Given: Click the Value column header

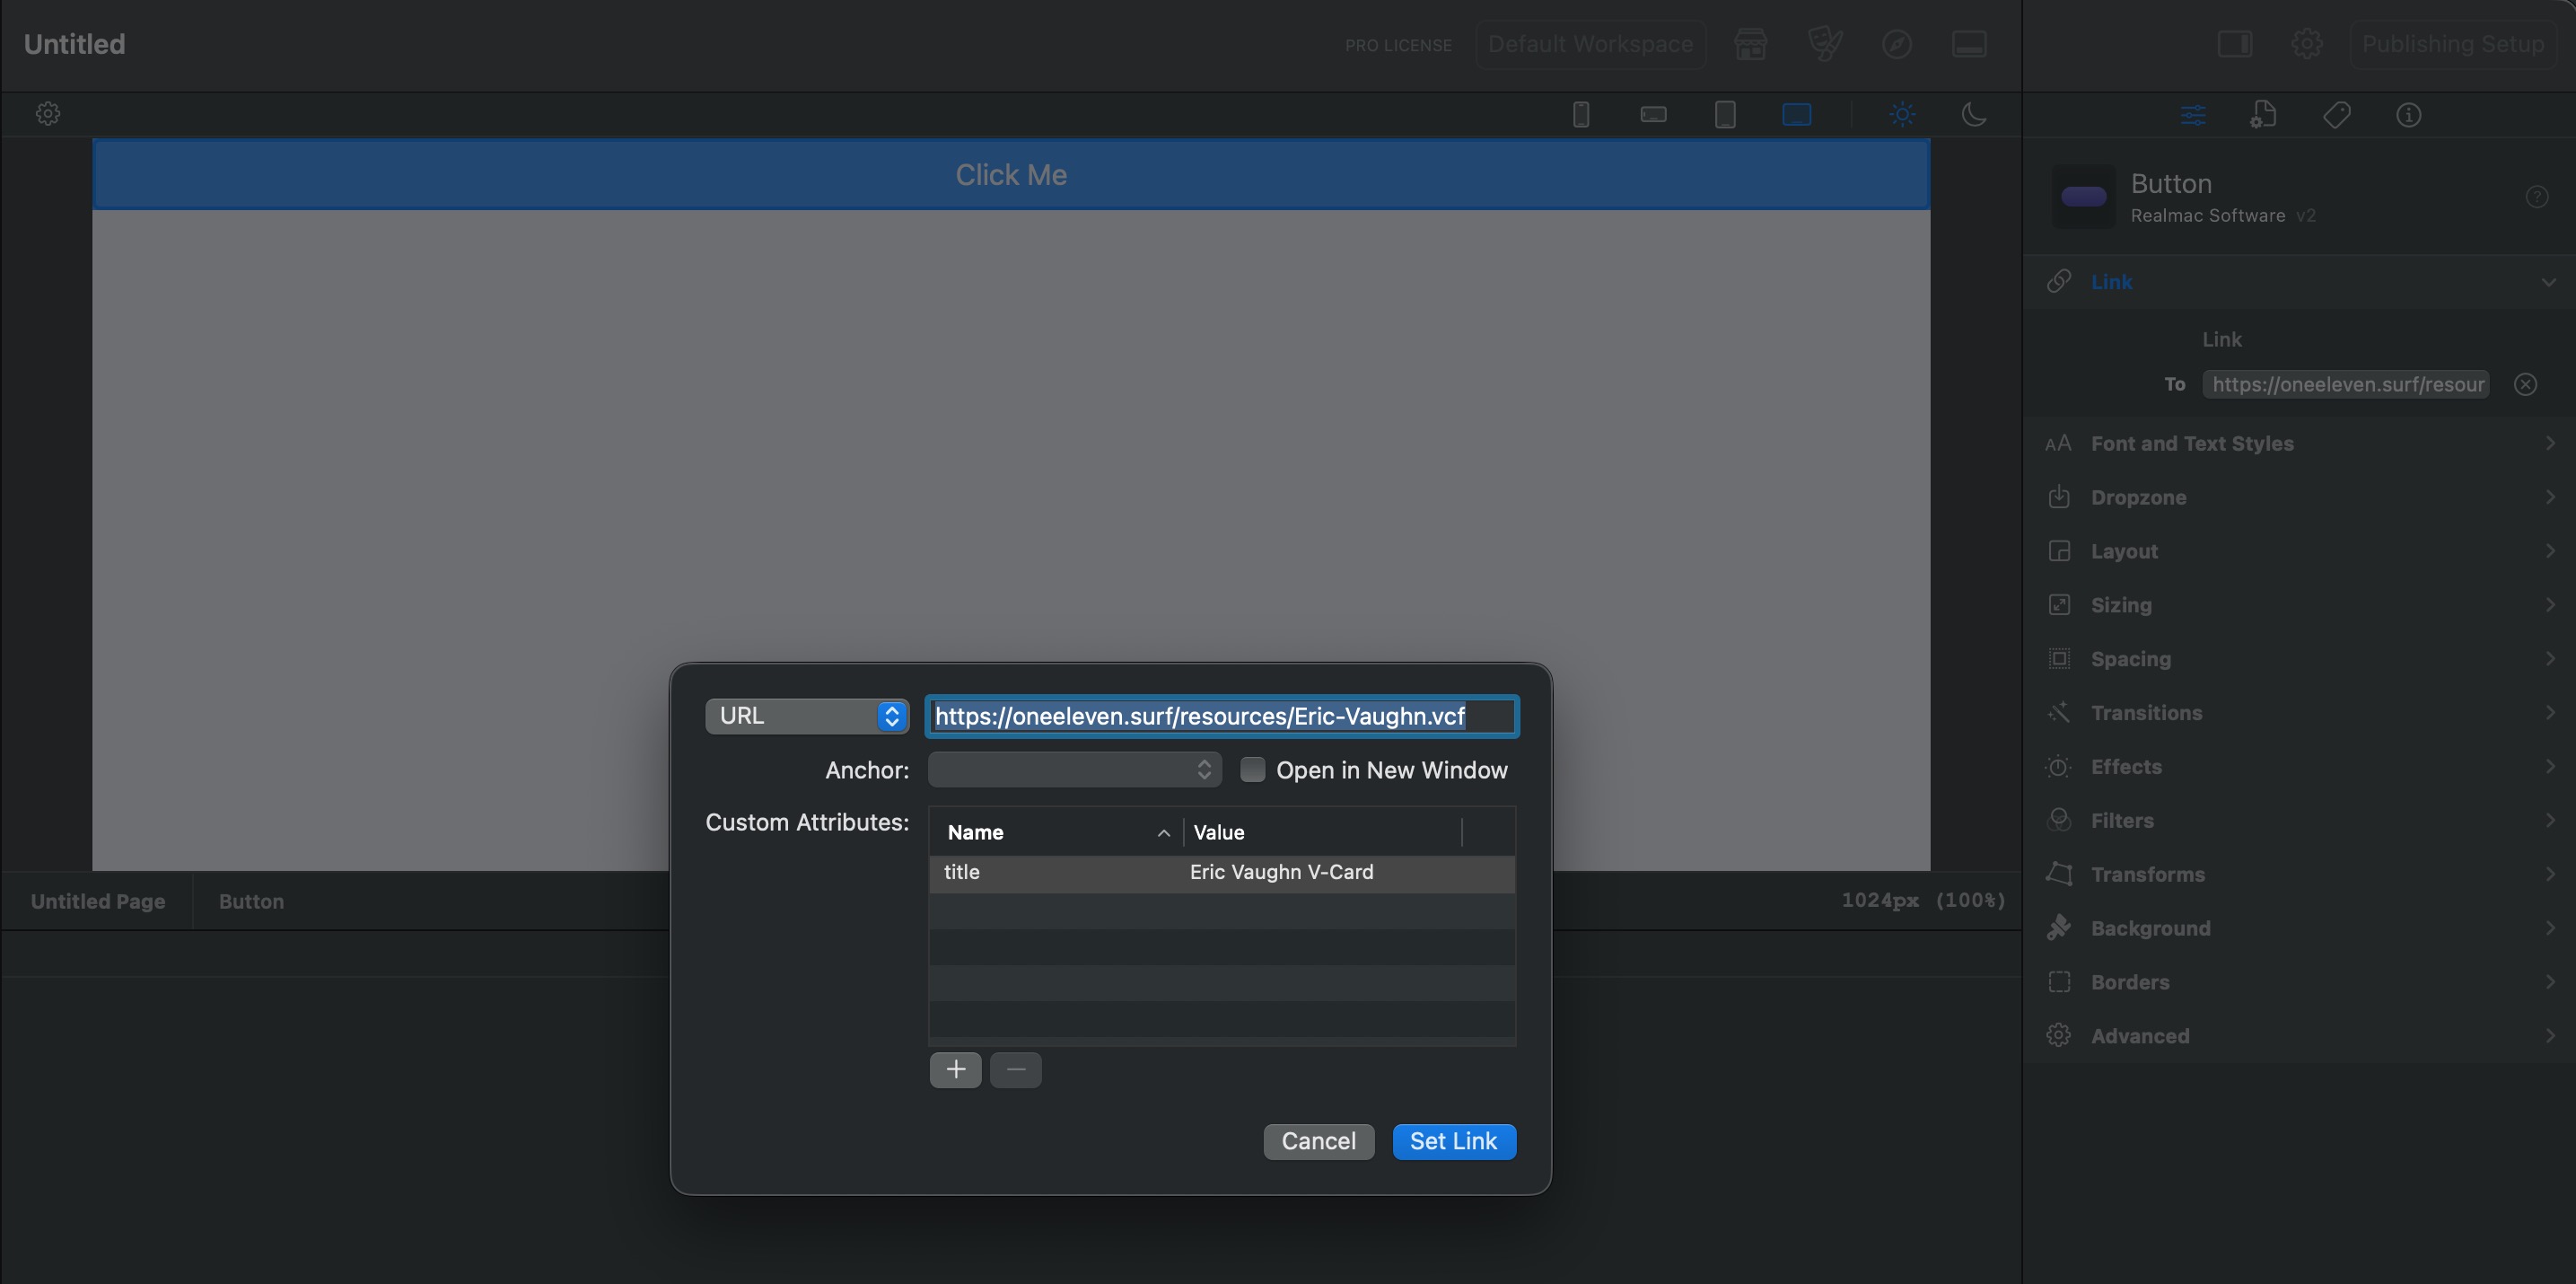Looking at the screenshot, I should [1322, 833].
